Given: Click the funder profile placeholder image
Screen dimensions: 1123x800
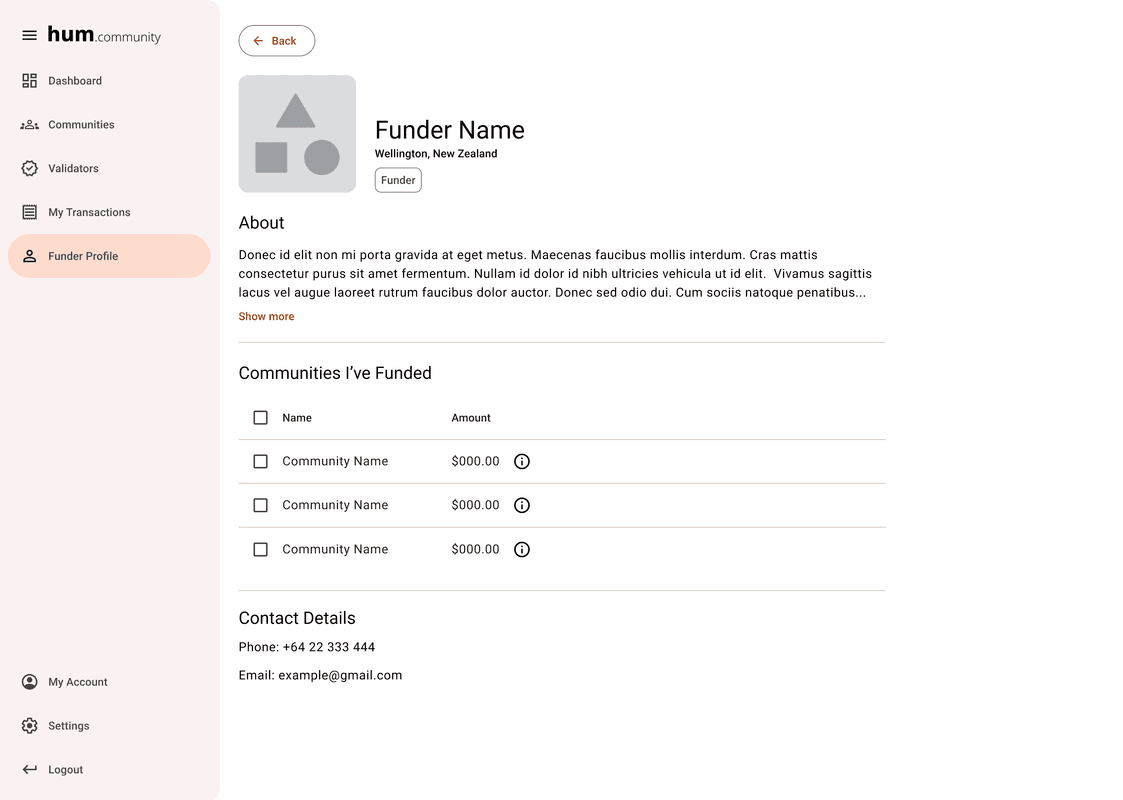Looking at the screenshot, I should (297, 134).
